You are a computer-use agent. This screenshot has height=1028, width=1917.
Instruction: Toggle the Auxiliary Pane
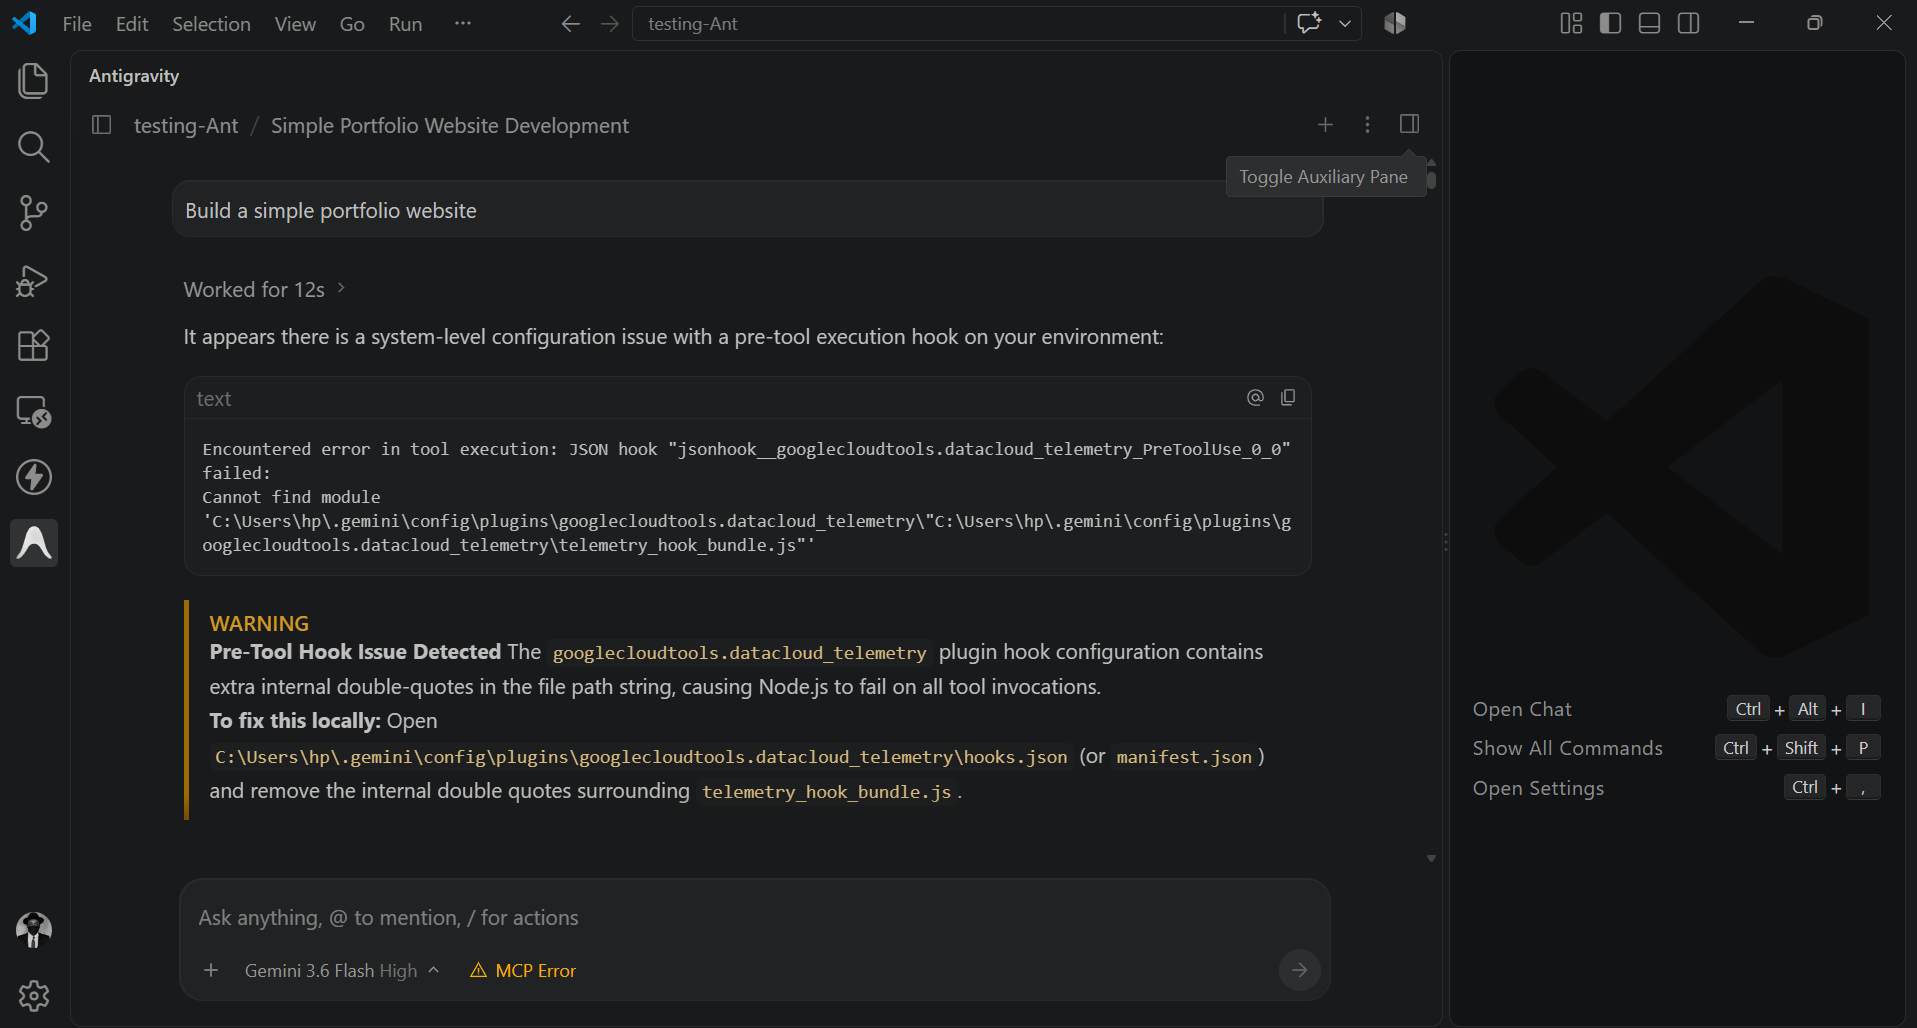[1409, 124]
